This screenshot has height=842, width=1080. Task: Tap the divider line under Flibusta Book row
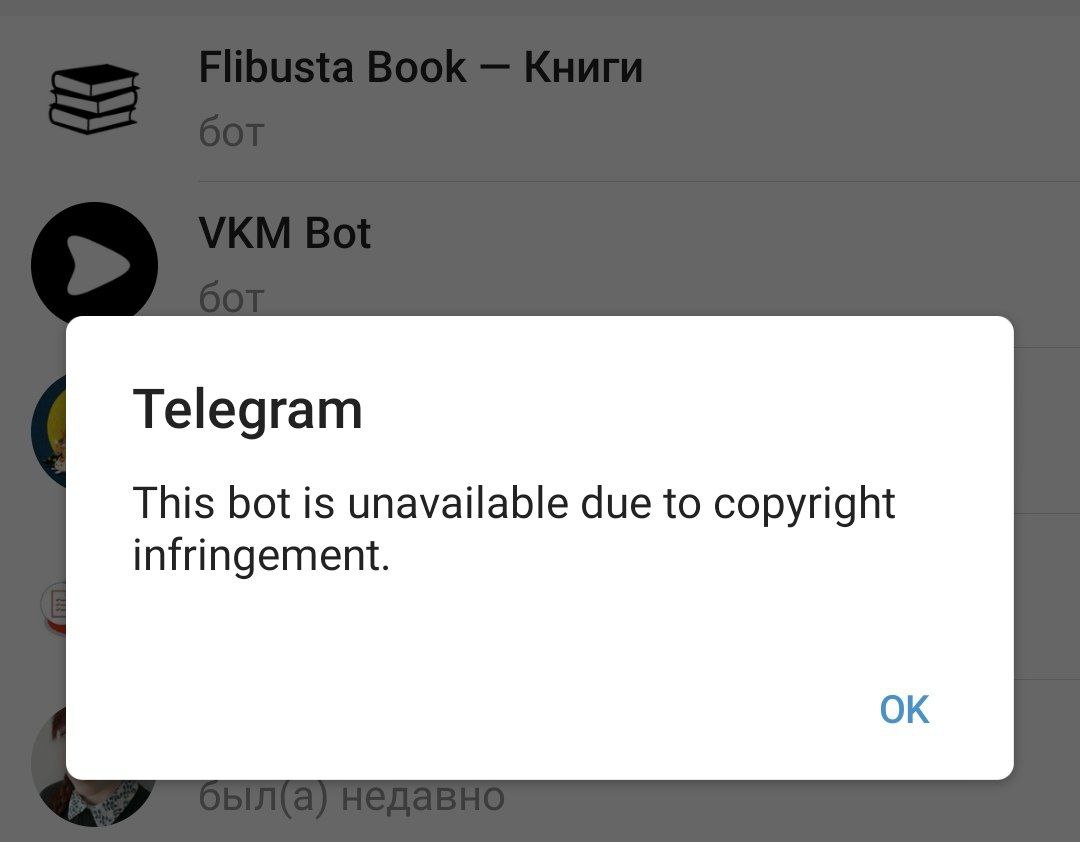[x=639, y=182]
